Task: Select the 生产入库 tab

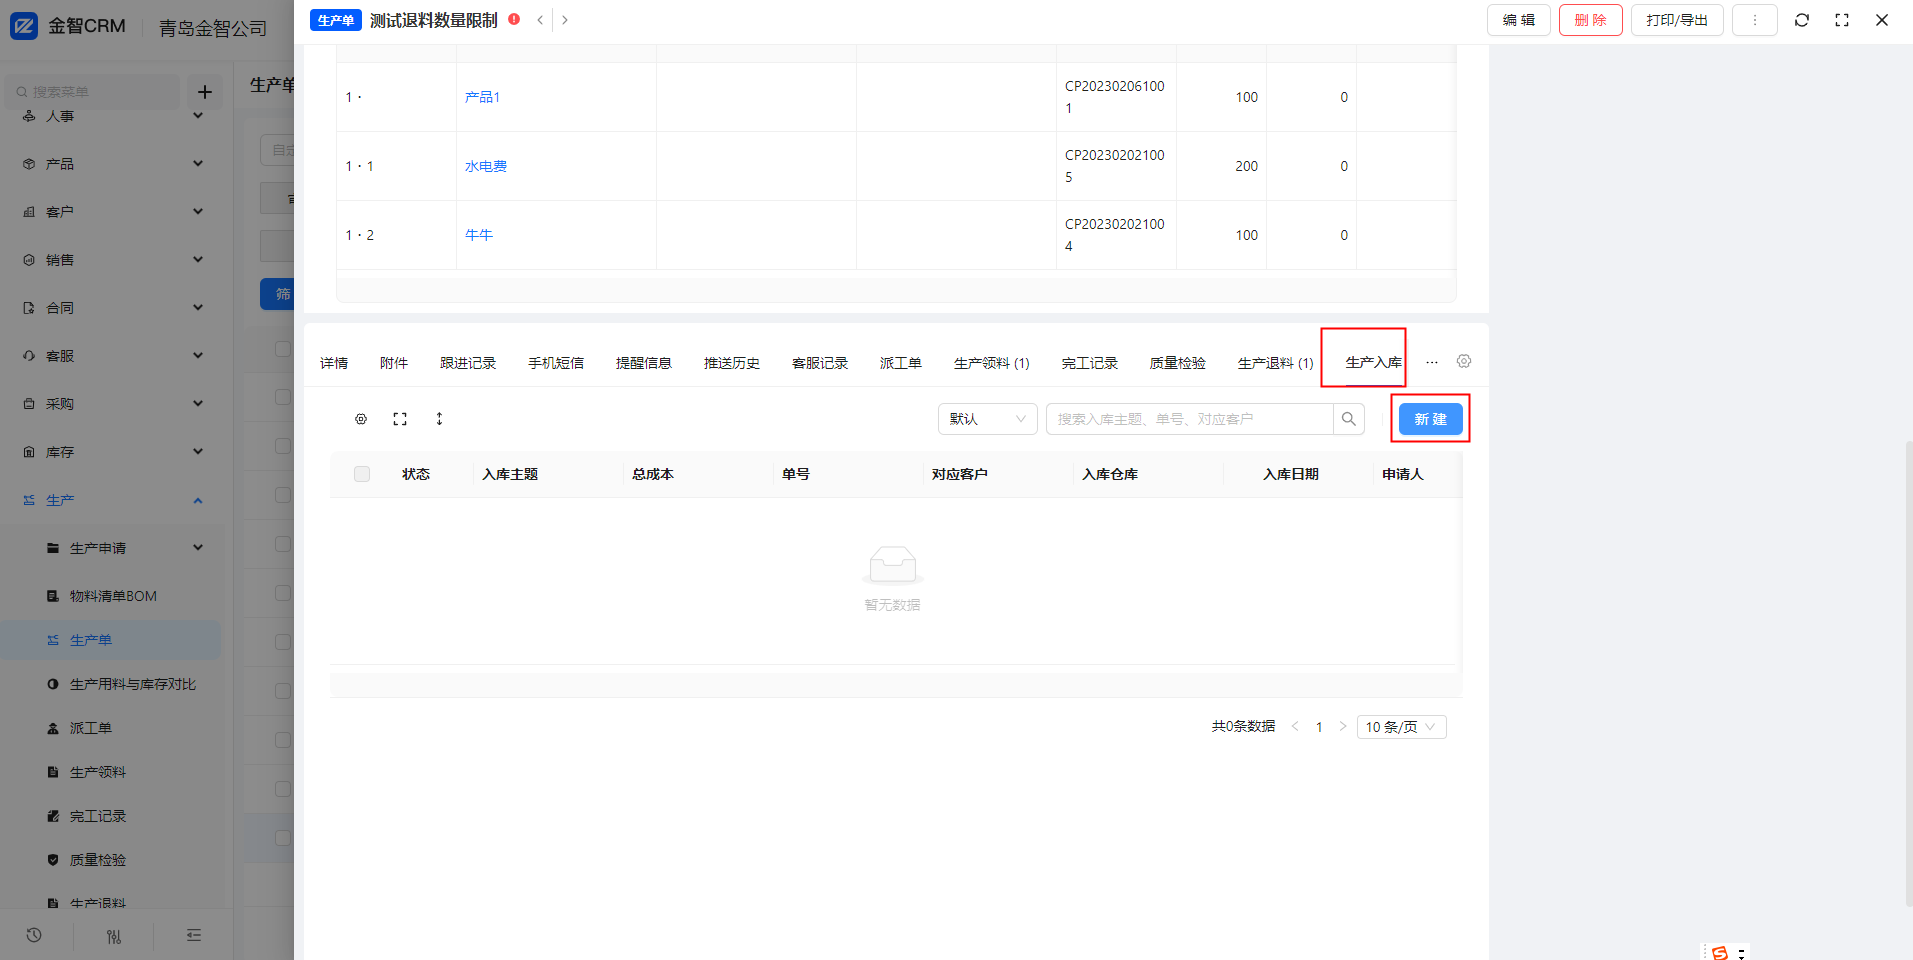Action: [1374, 363]
